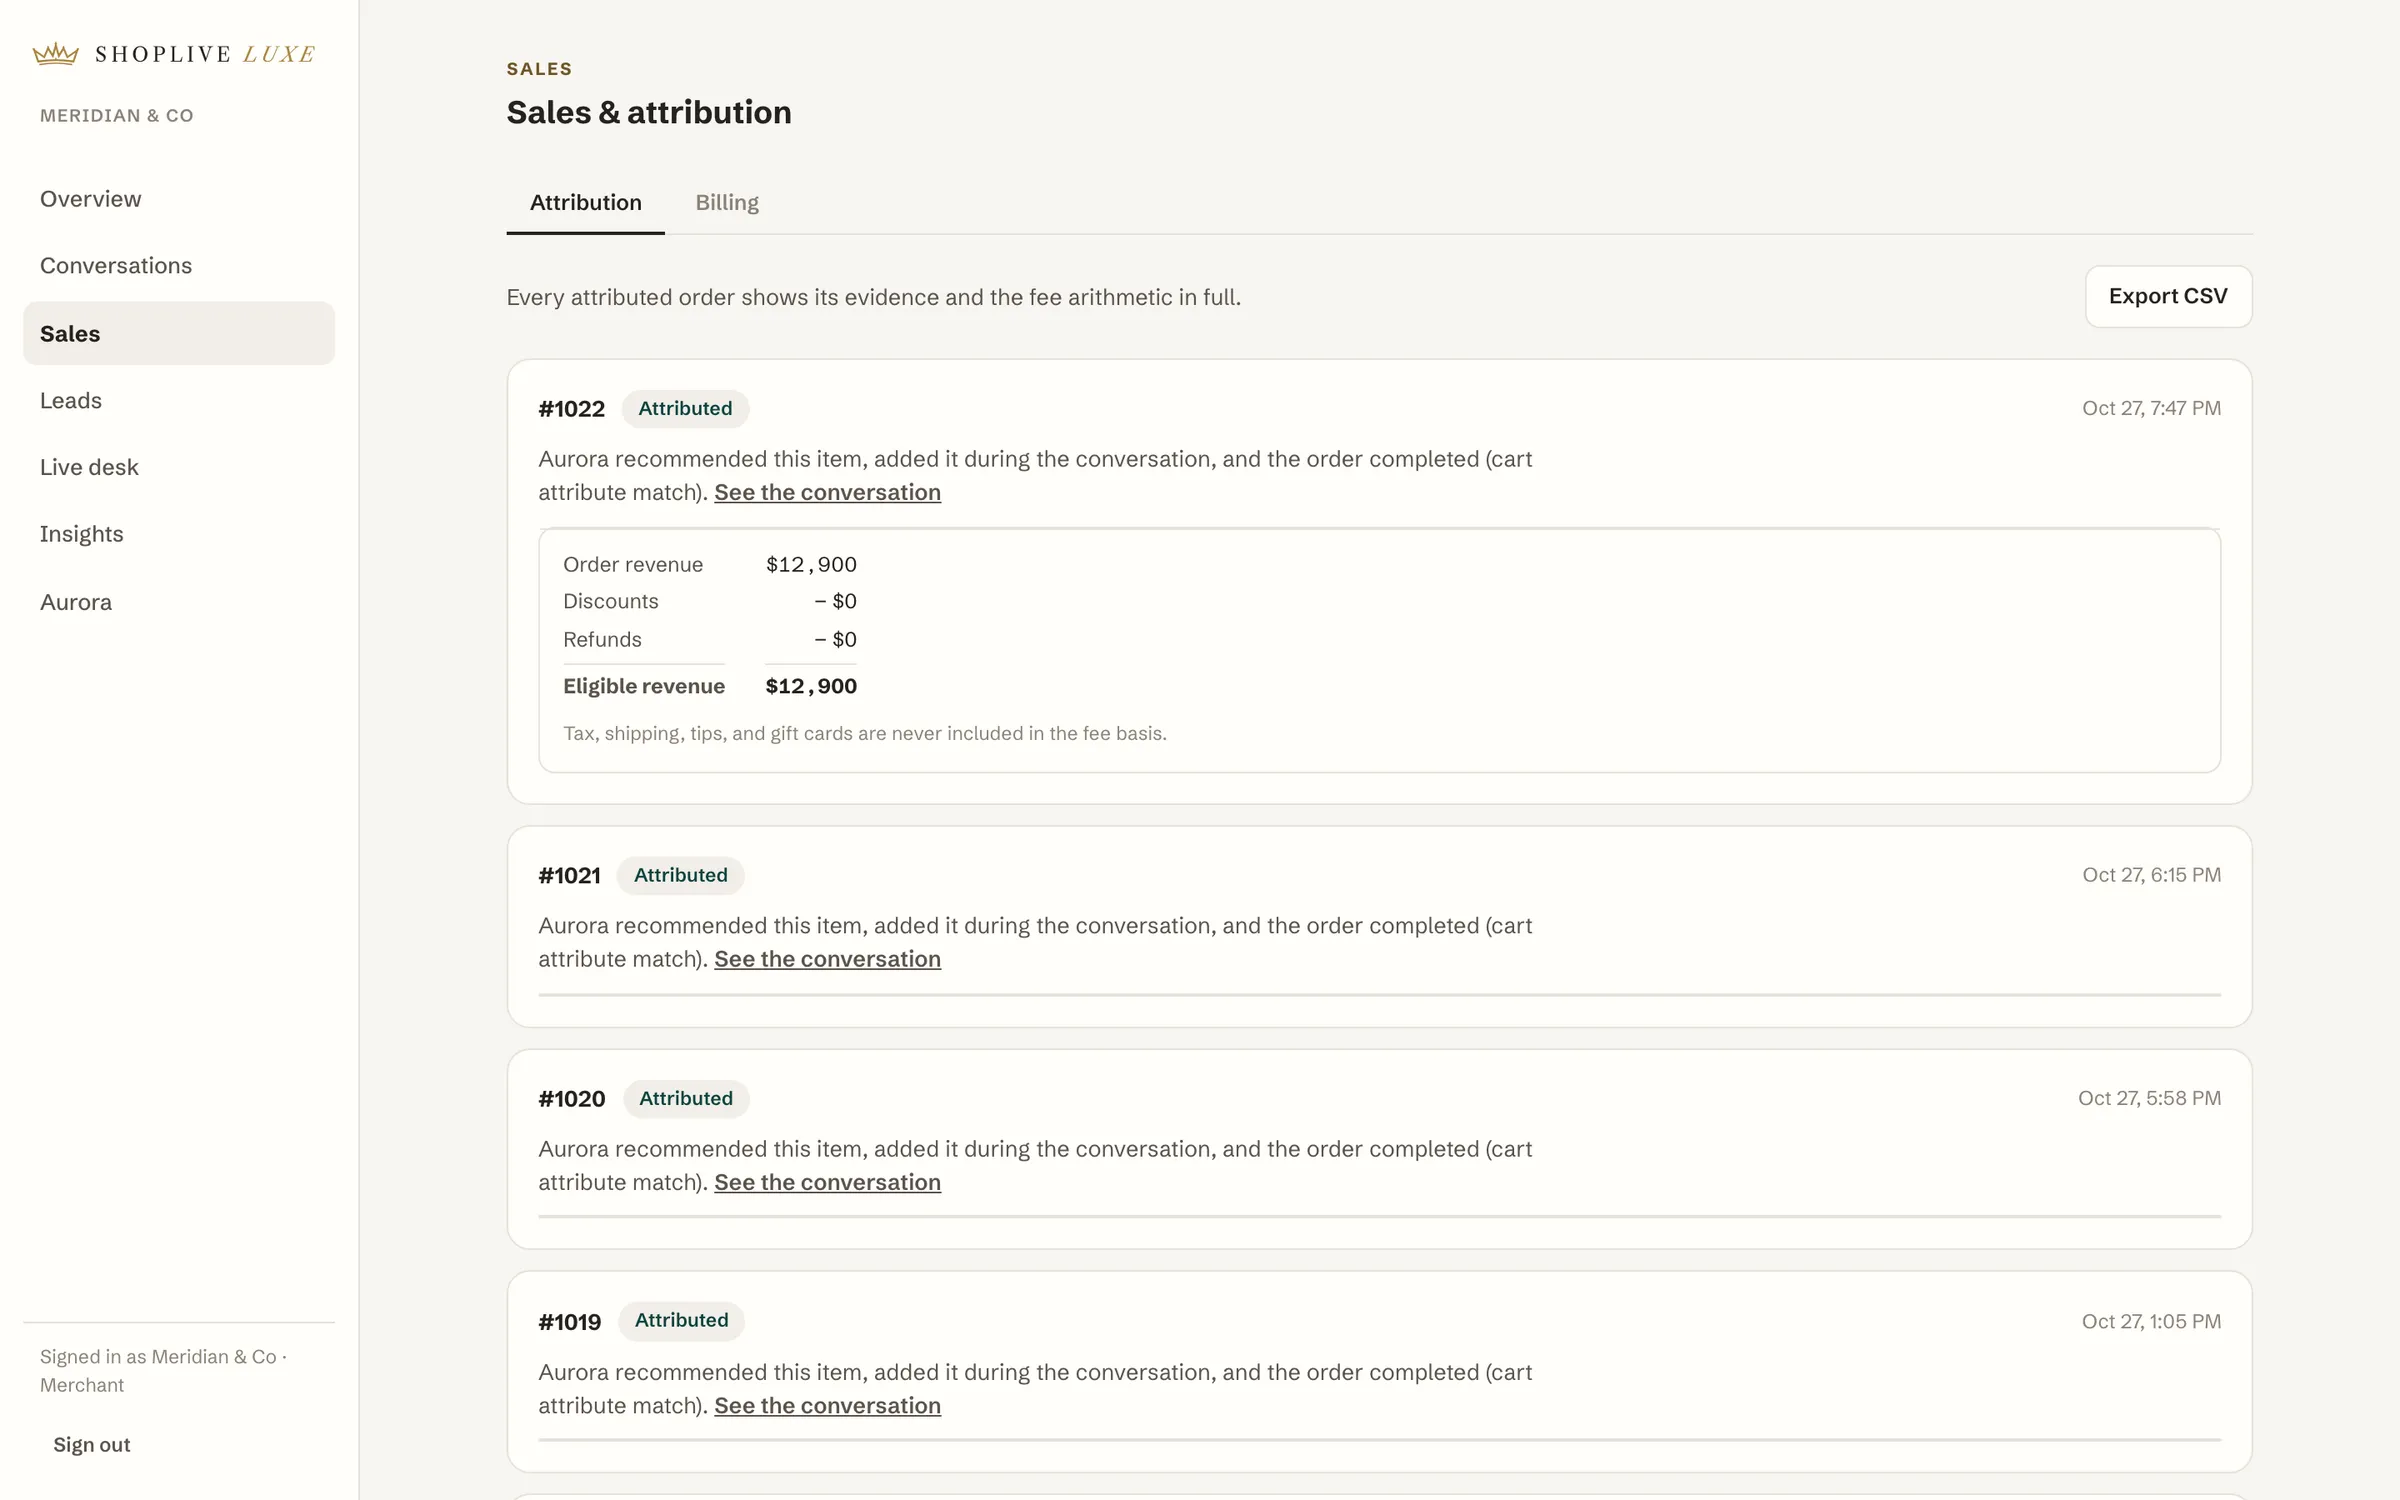Click the tax and shipping fee basis note
Screen dimensions: 2400x1500
coord(865,733)
